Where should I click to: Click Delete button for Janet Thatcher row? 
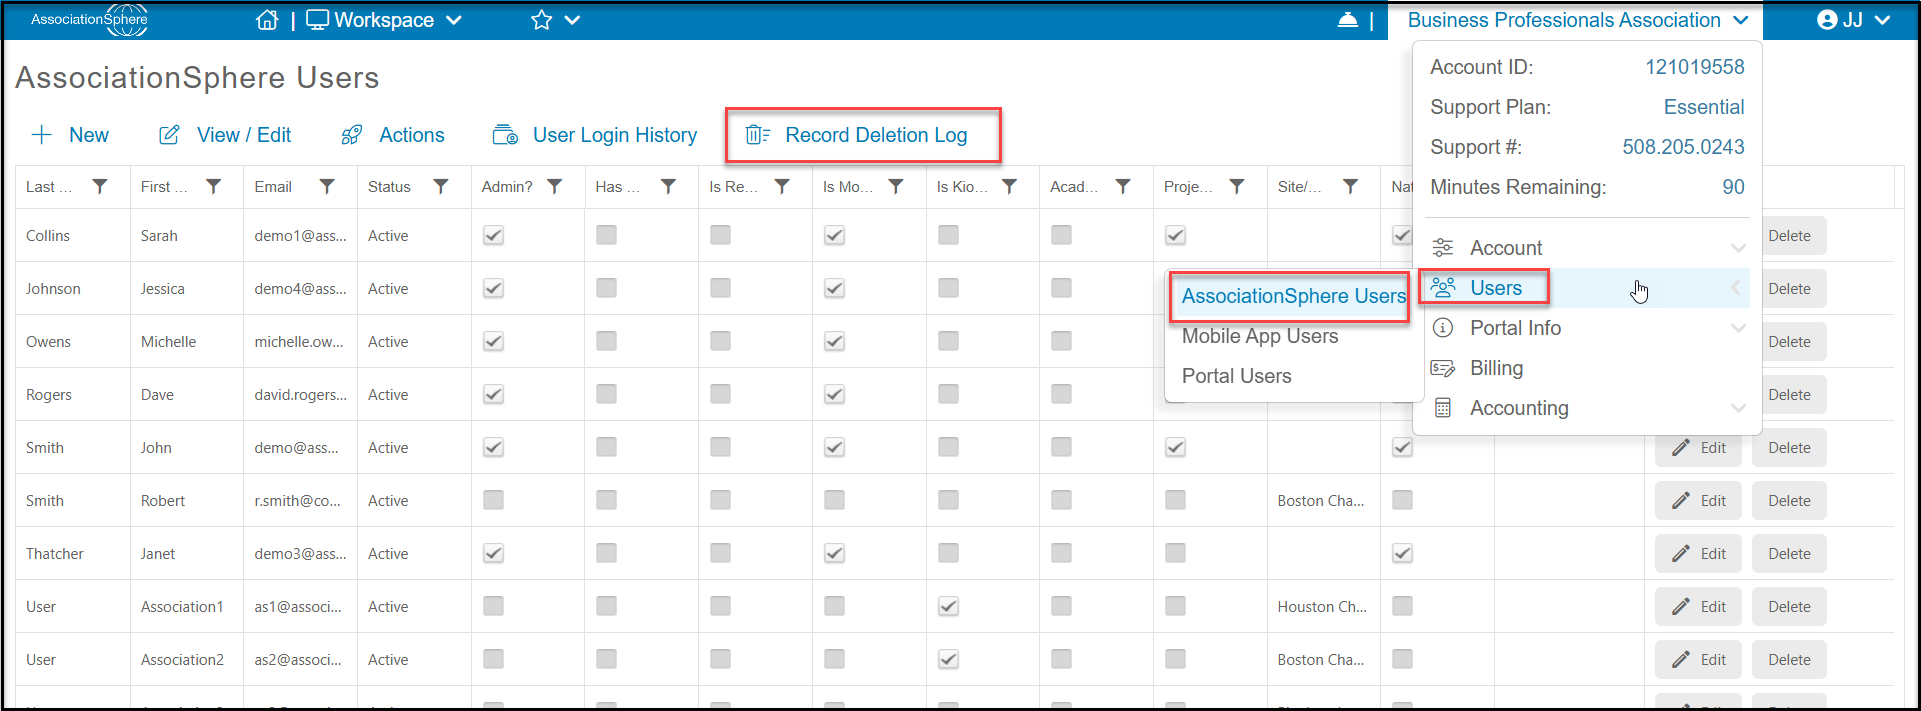pyautogui.click(x=1789, y=553)
